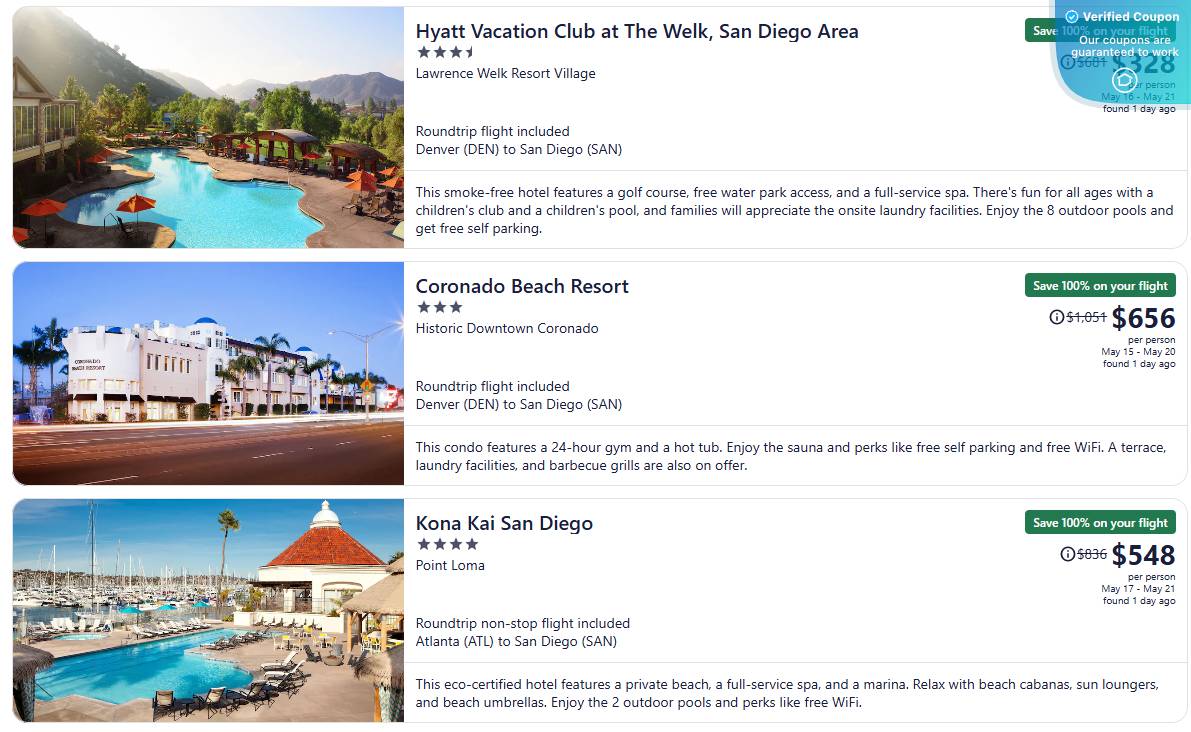Click the Point Loma location label
The image size is (1191, 732).
tap(450, 565)
